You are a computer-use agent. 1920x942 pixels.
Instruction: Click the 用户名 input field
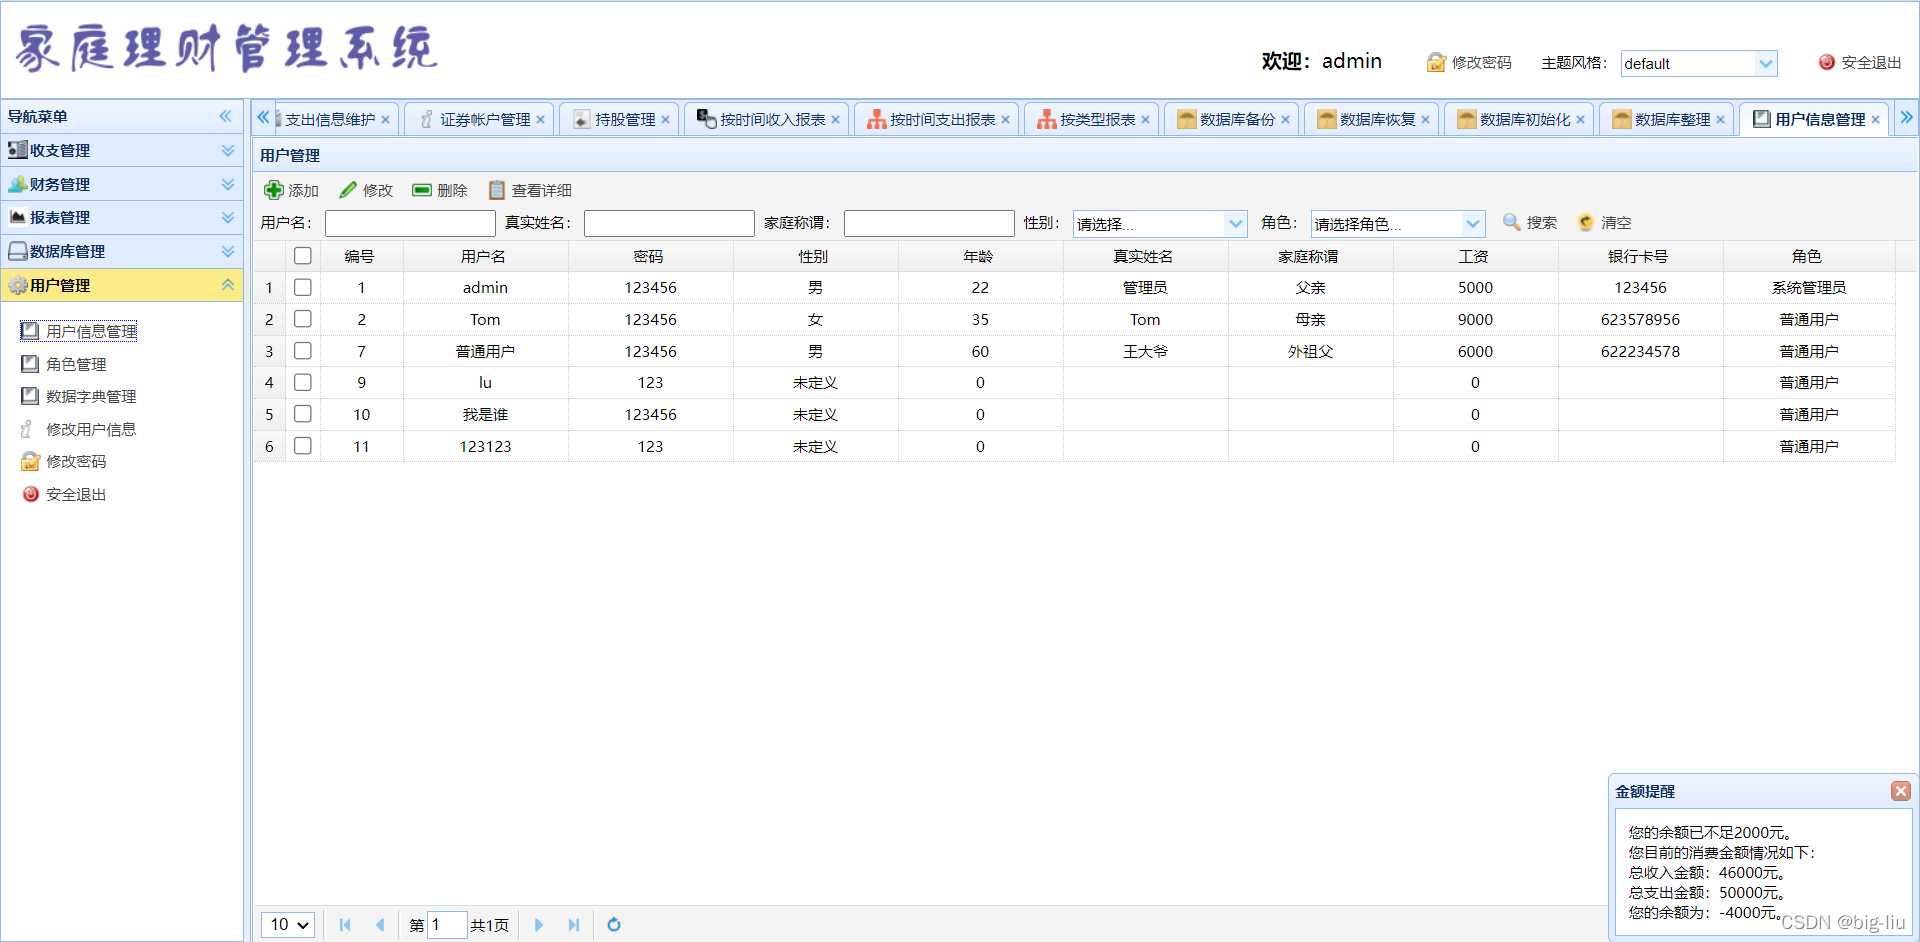point(410,223)
